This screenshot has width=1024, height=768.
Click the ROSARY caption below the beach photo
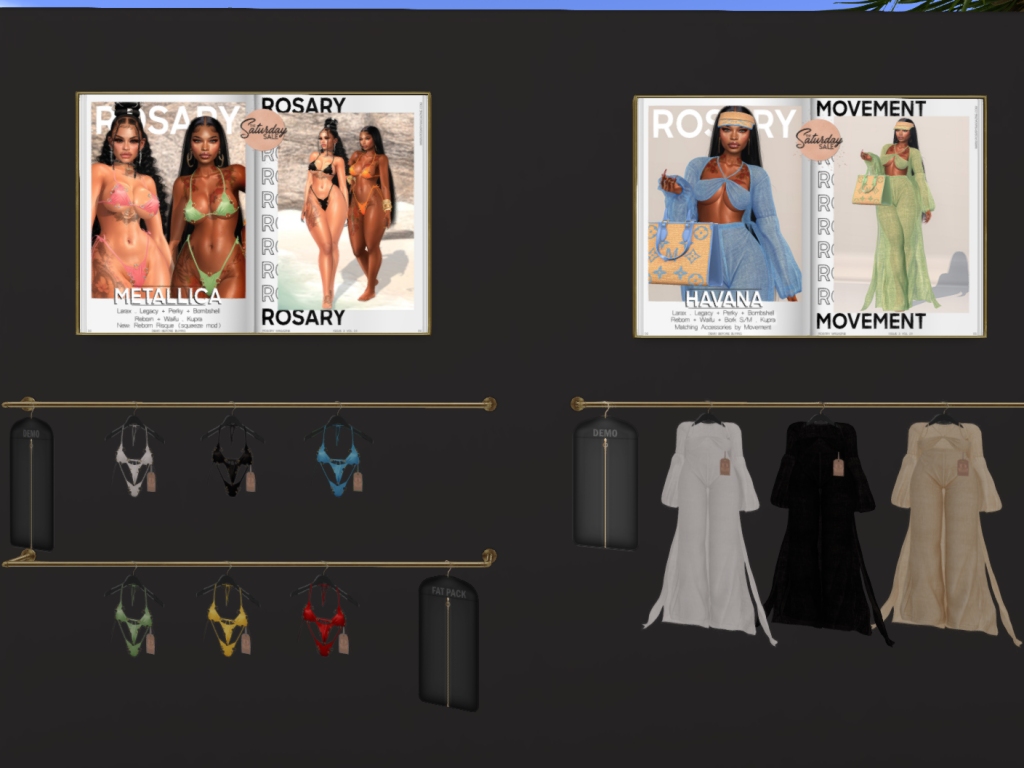tap(303, 317)
